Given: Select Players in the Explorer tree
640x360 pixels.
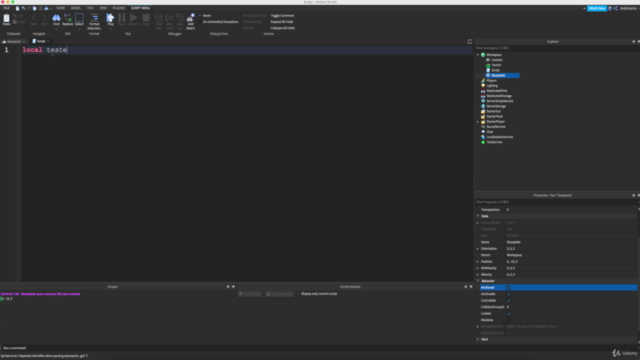Looking at the screenshot, I should click(491, 80).
